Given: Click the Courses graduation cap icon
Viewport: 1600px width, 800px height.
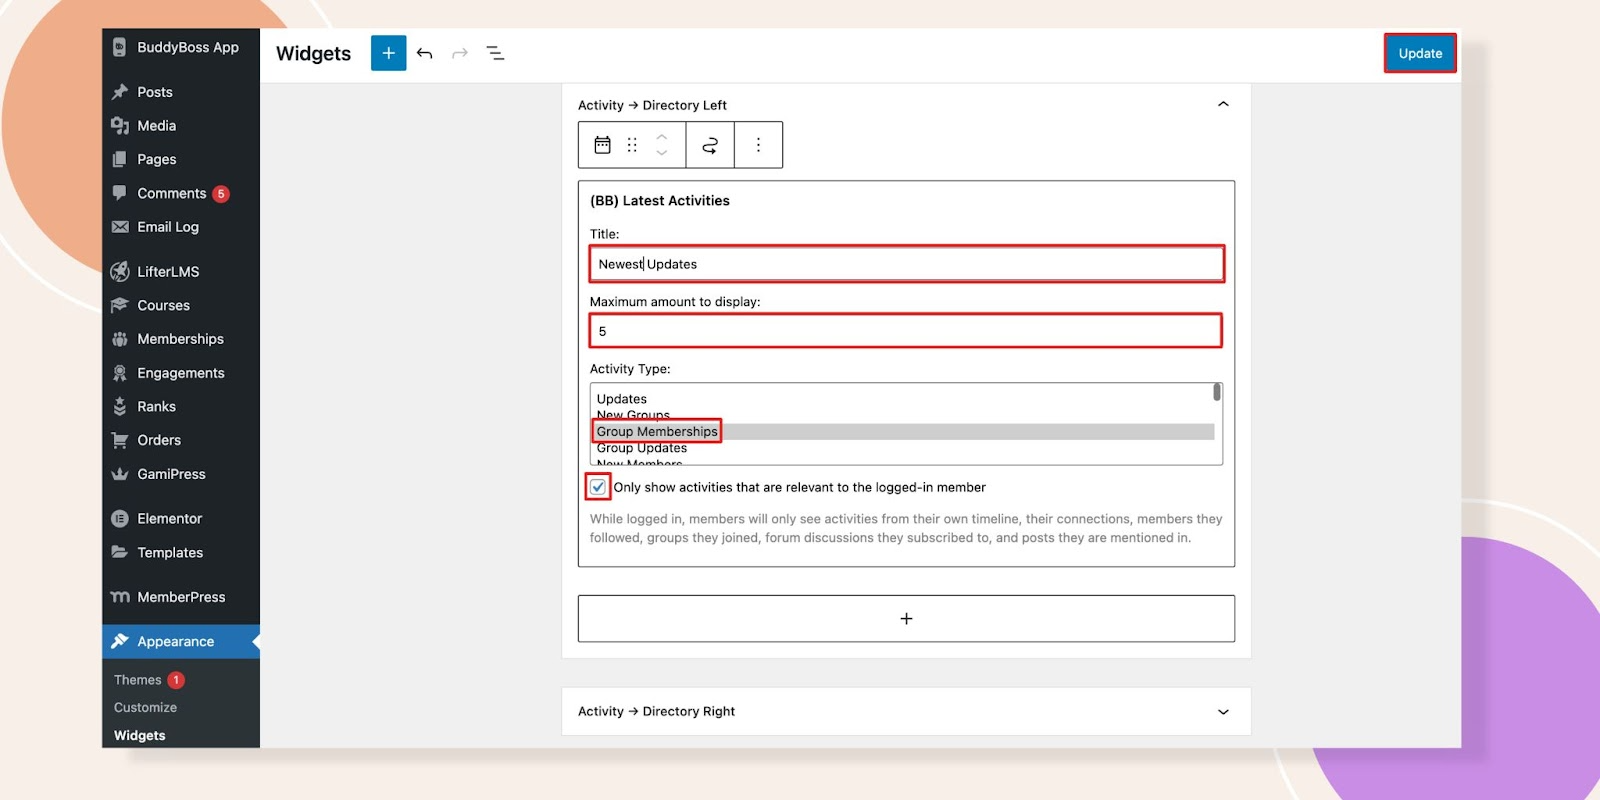Looking at the screenshot, I should [x=120, y=305].
